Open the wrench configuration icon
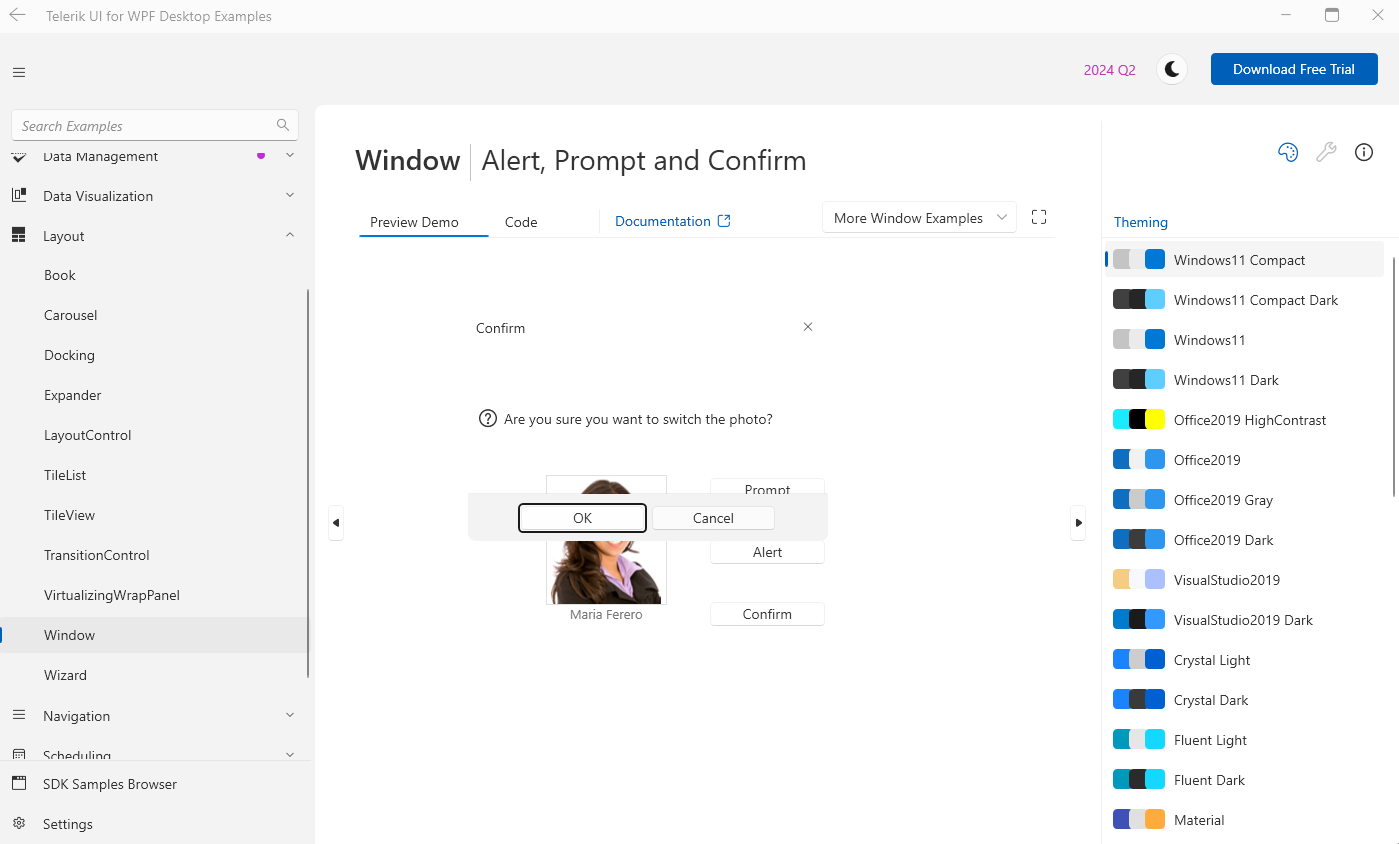This screenshot has width=1399, height=844. 1326,152
